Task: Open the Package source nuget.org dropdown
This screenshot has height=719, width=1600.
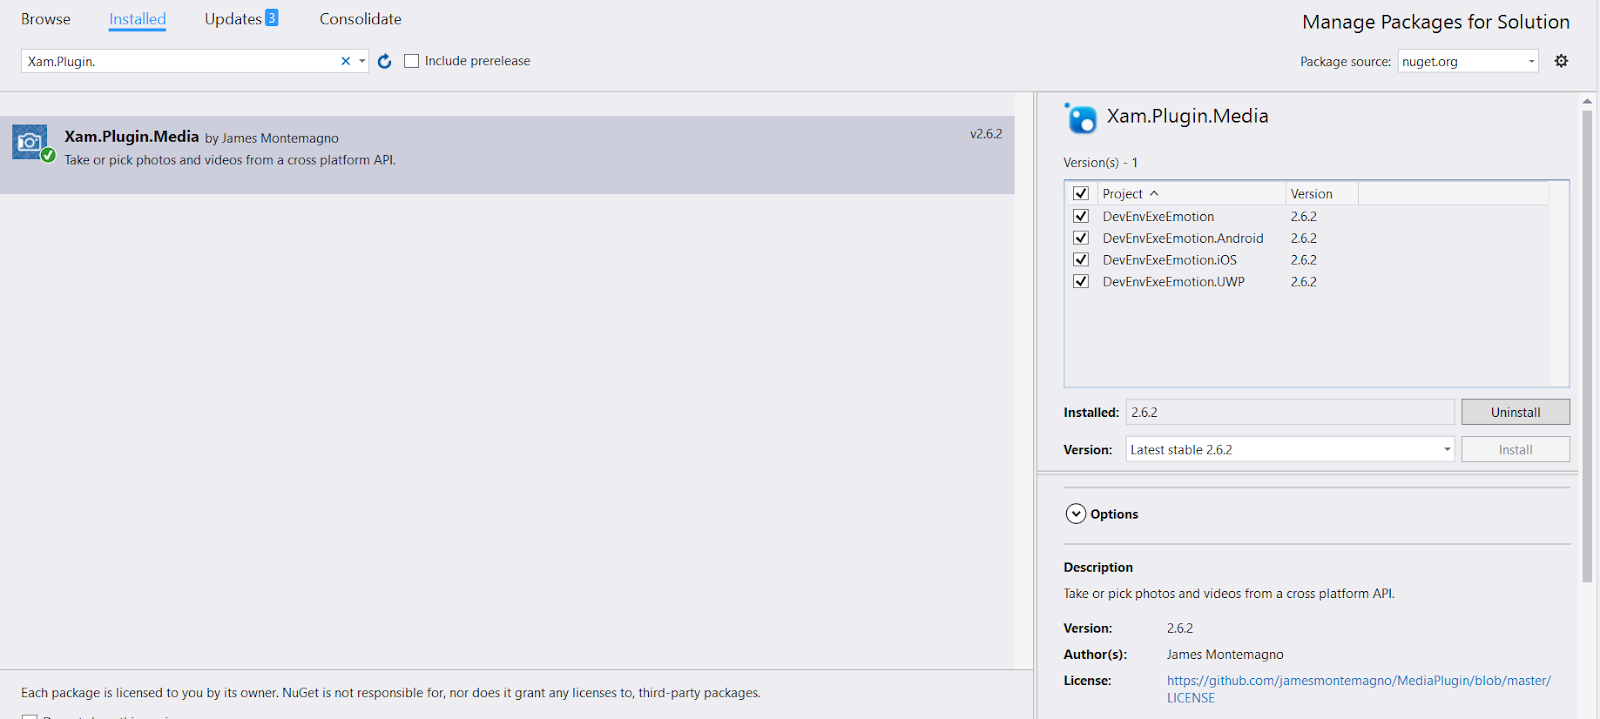Action: [x=1468, y=61]
